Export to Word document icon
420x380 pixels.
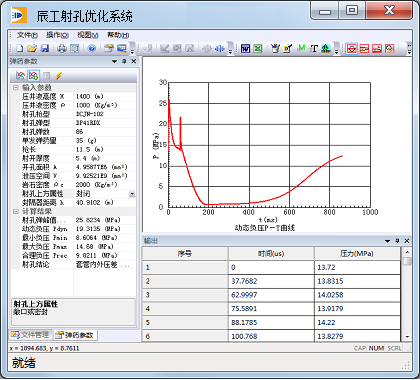coord(245,49)
